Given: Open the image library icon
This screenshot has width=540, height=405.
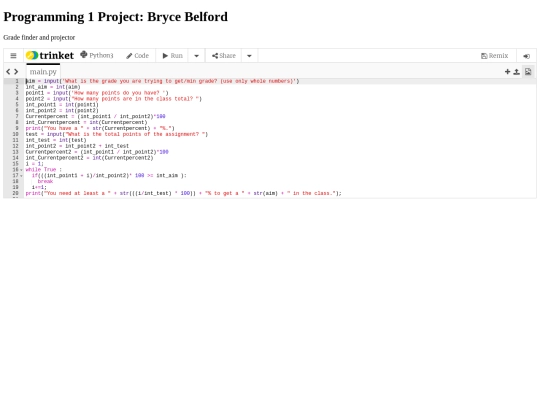Looking at the screenshot, I should click(528, 72).
